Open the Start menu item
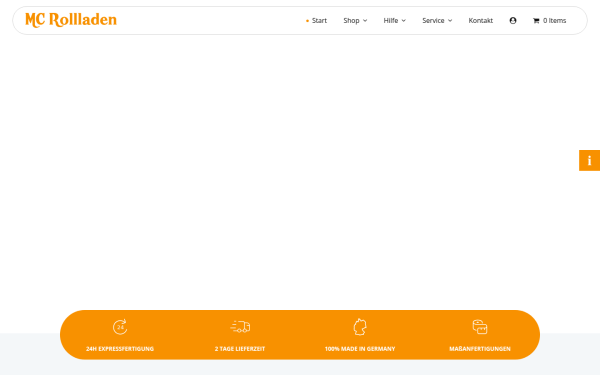 click(319, 21)
